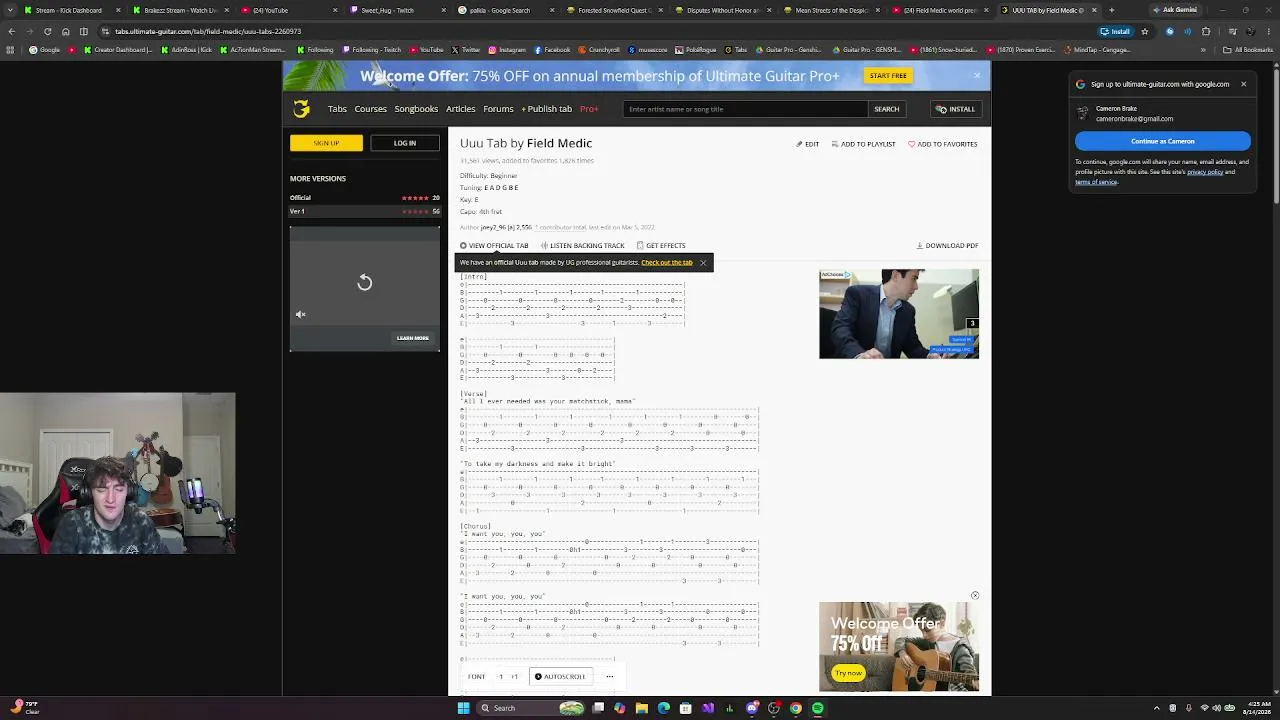The width and height of the screenshot is (1280, 720).
Task: Click LEARN MORE on the video ad
Action: [x=412, y=338]
